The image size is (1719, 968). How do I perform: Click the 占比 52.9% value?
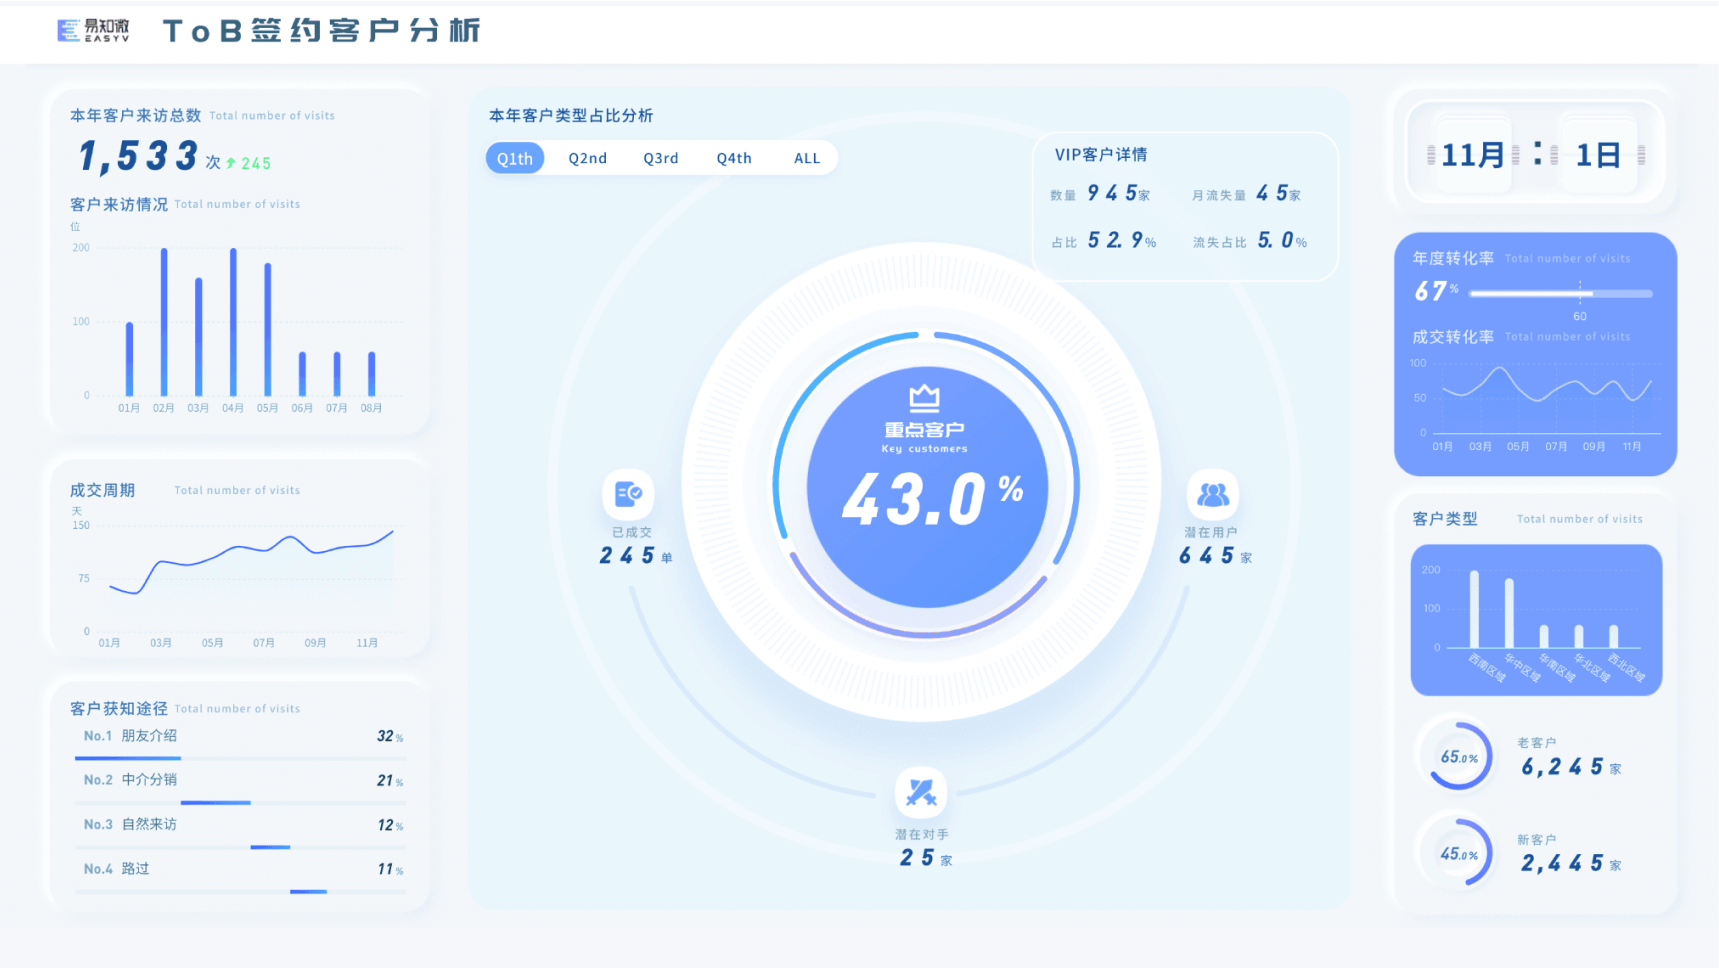(1122, 240)
